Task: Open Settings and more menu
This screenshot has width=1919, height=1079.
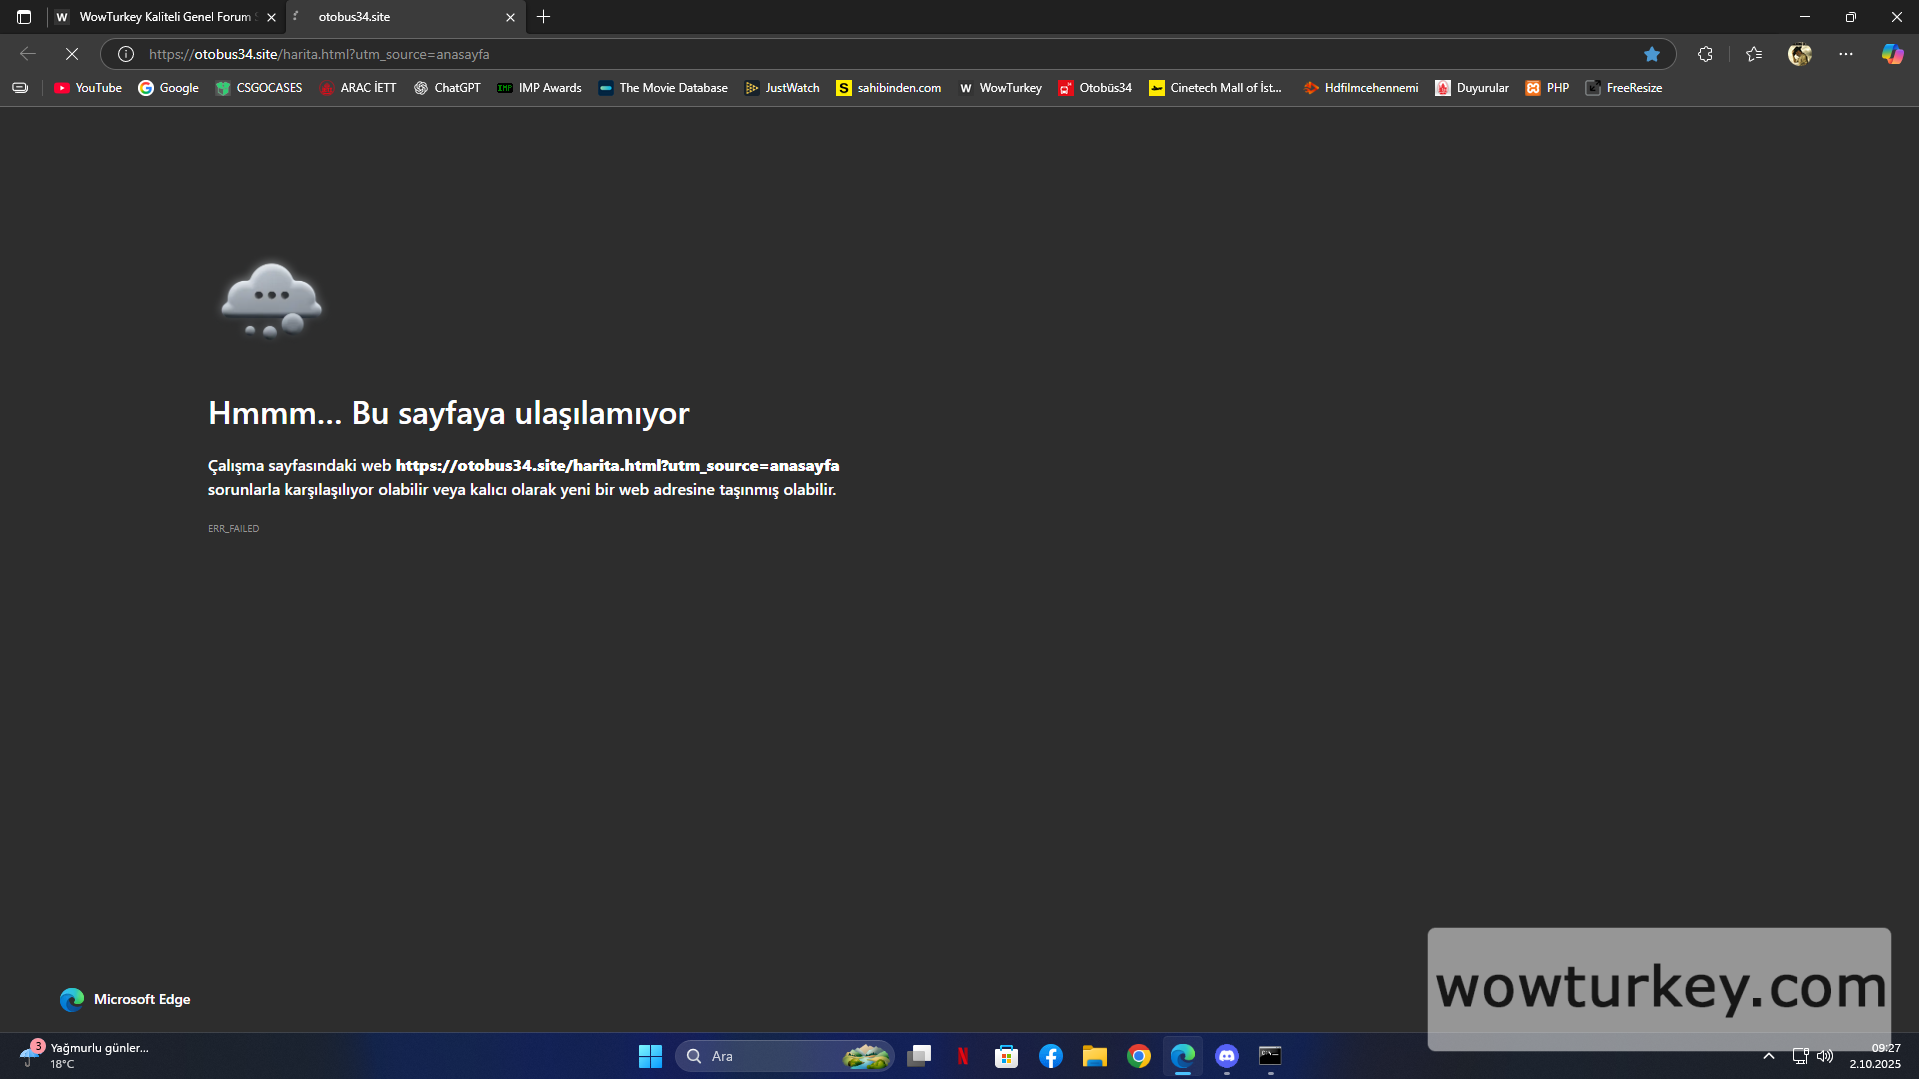Action: (x=1846, y=54)
